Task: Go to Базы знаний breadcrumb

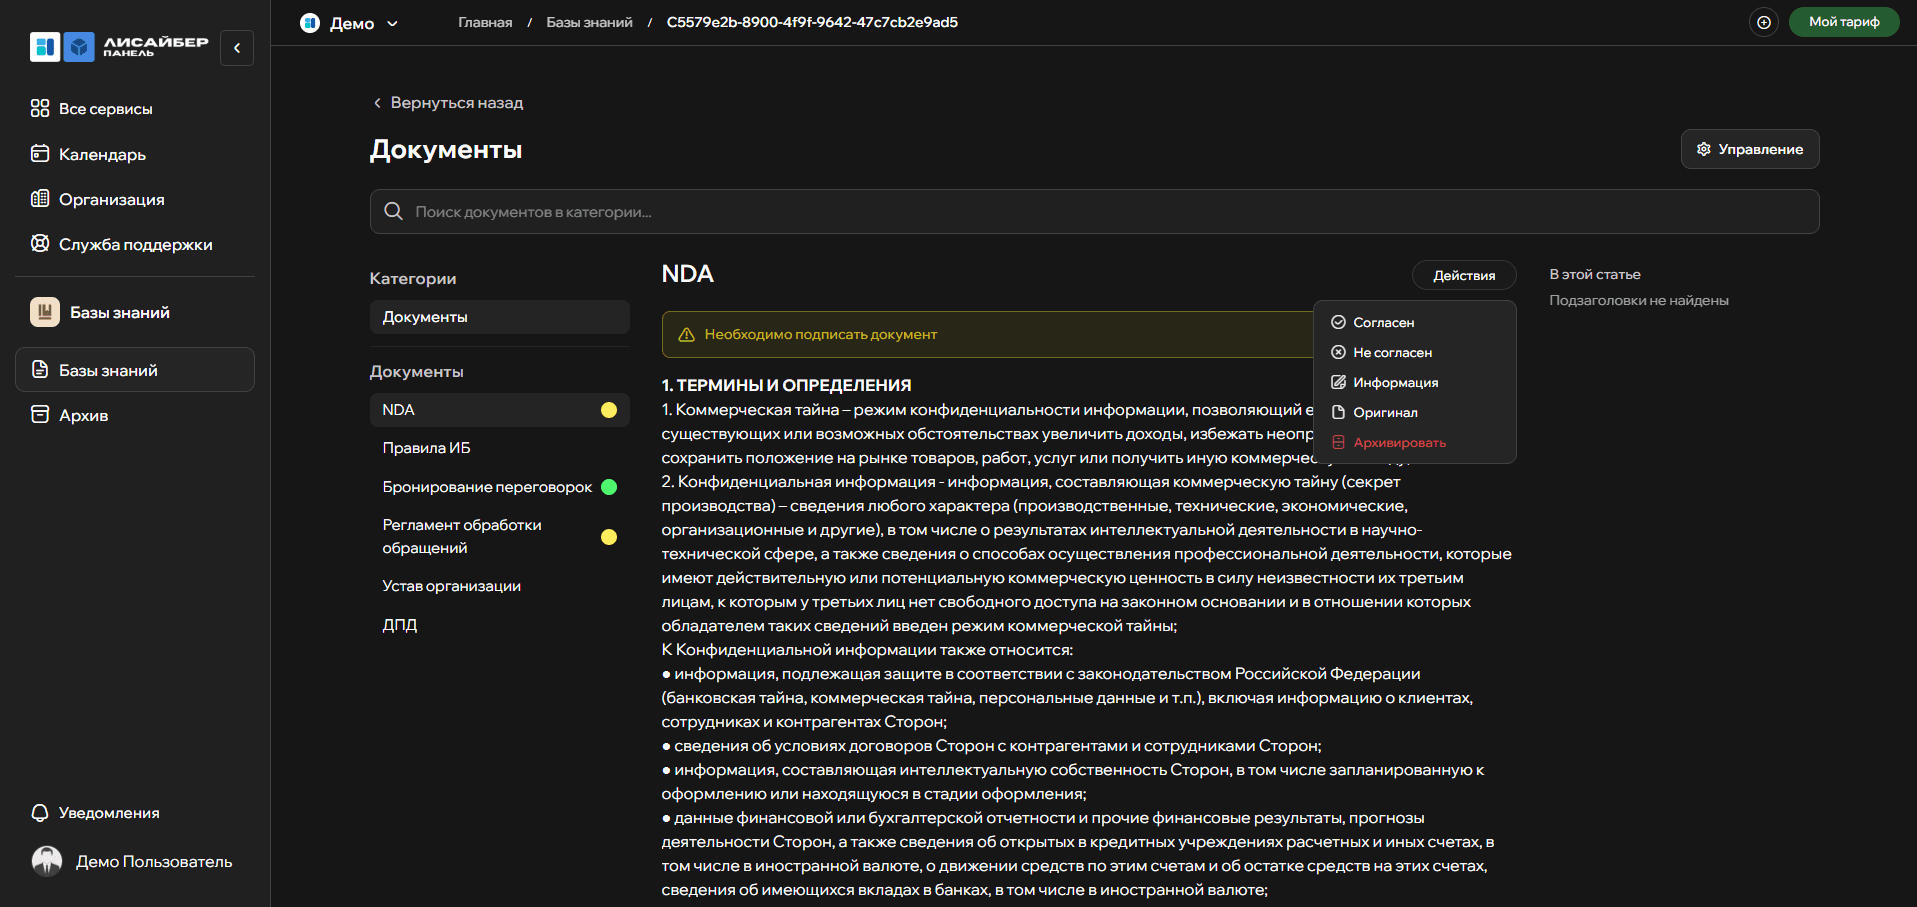Action: (x=589, y=22)
